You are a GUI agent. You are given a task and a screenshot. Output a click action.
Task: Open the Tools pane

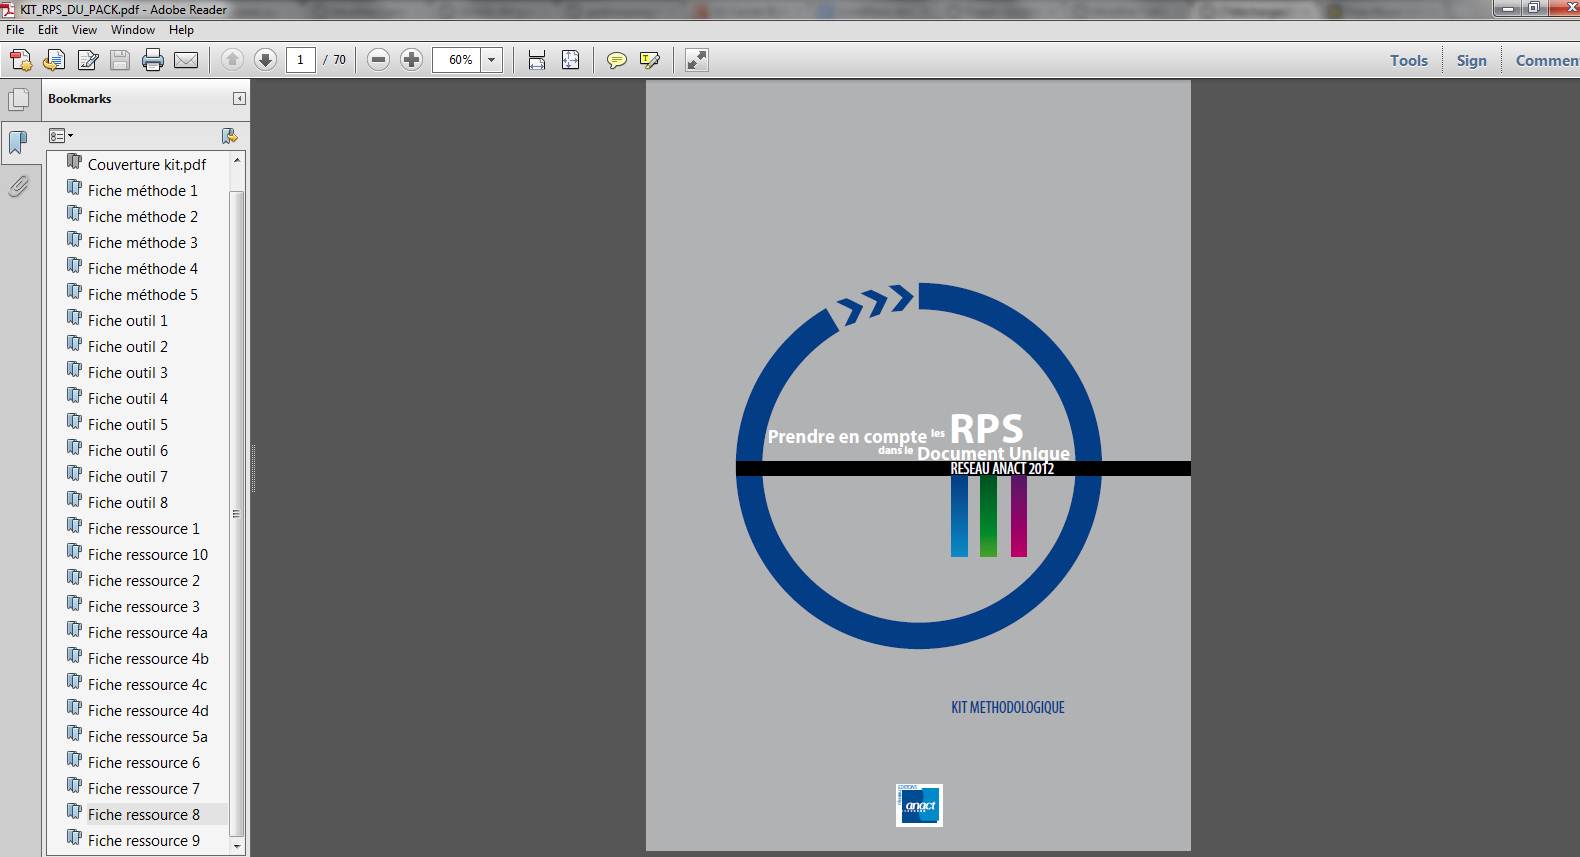click(1409, 60)
